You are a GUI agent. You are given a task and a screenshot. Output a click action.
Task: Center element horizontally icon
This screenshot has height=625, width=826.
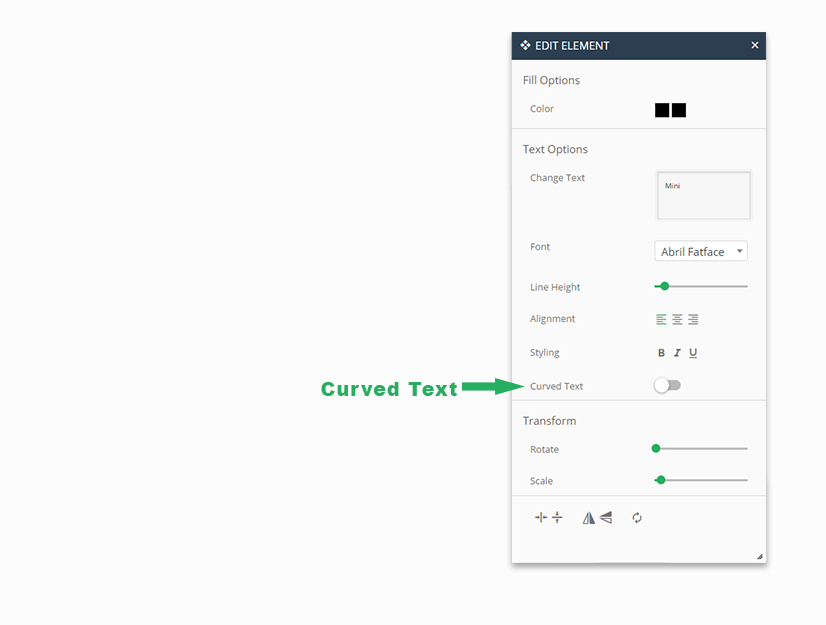tap(541, 518)
